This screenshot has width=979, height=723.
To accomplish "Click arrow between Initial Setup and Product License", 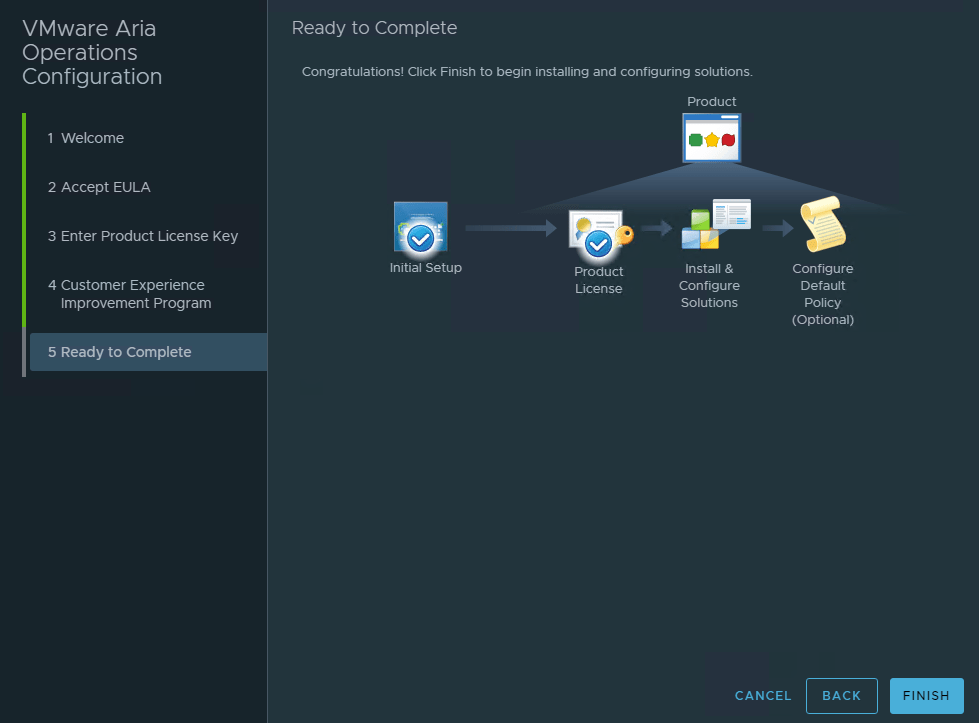I will 510,229.
